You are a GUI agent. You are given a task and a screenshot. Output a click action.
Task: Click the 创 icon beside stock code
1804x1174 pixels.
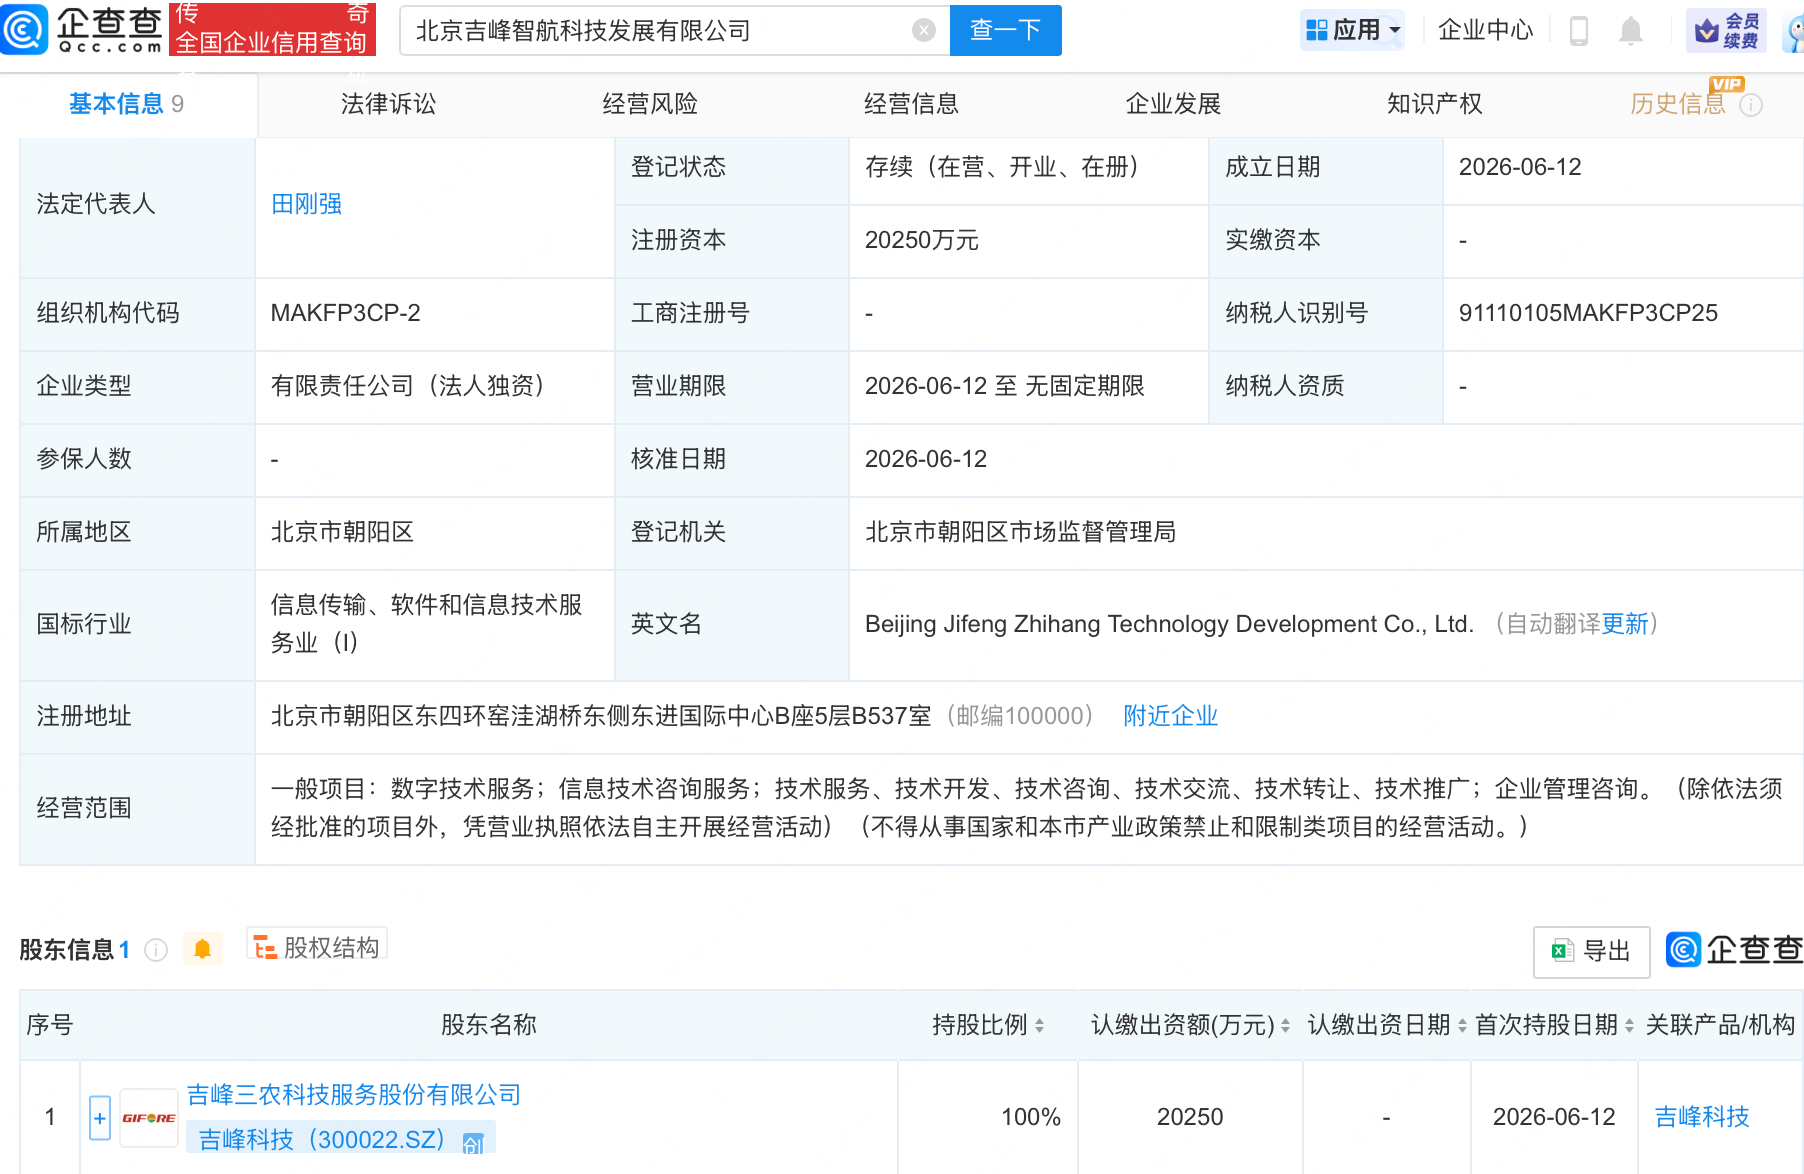click(473, 1142)
